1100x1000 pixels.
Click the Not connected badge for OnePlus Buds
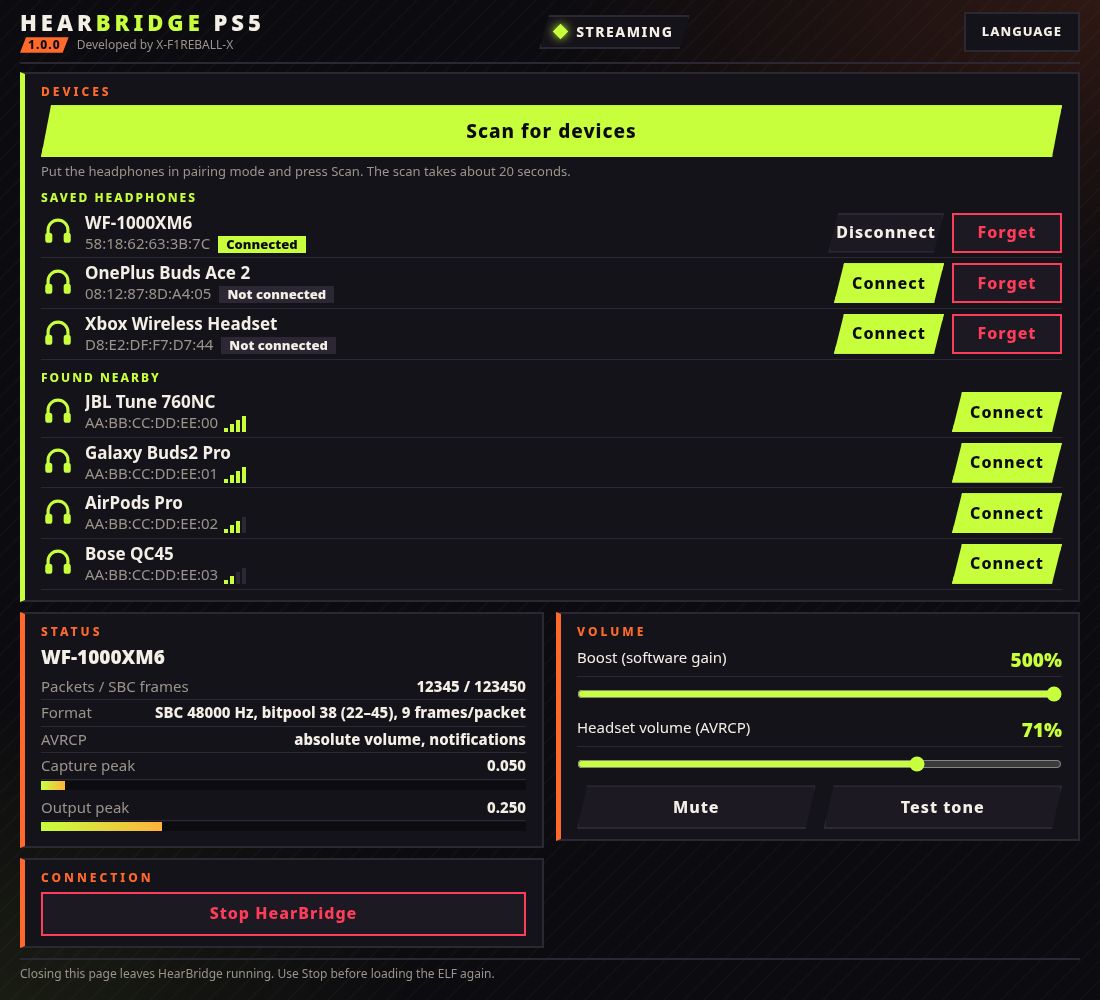click(276, 295)
